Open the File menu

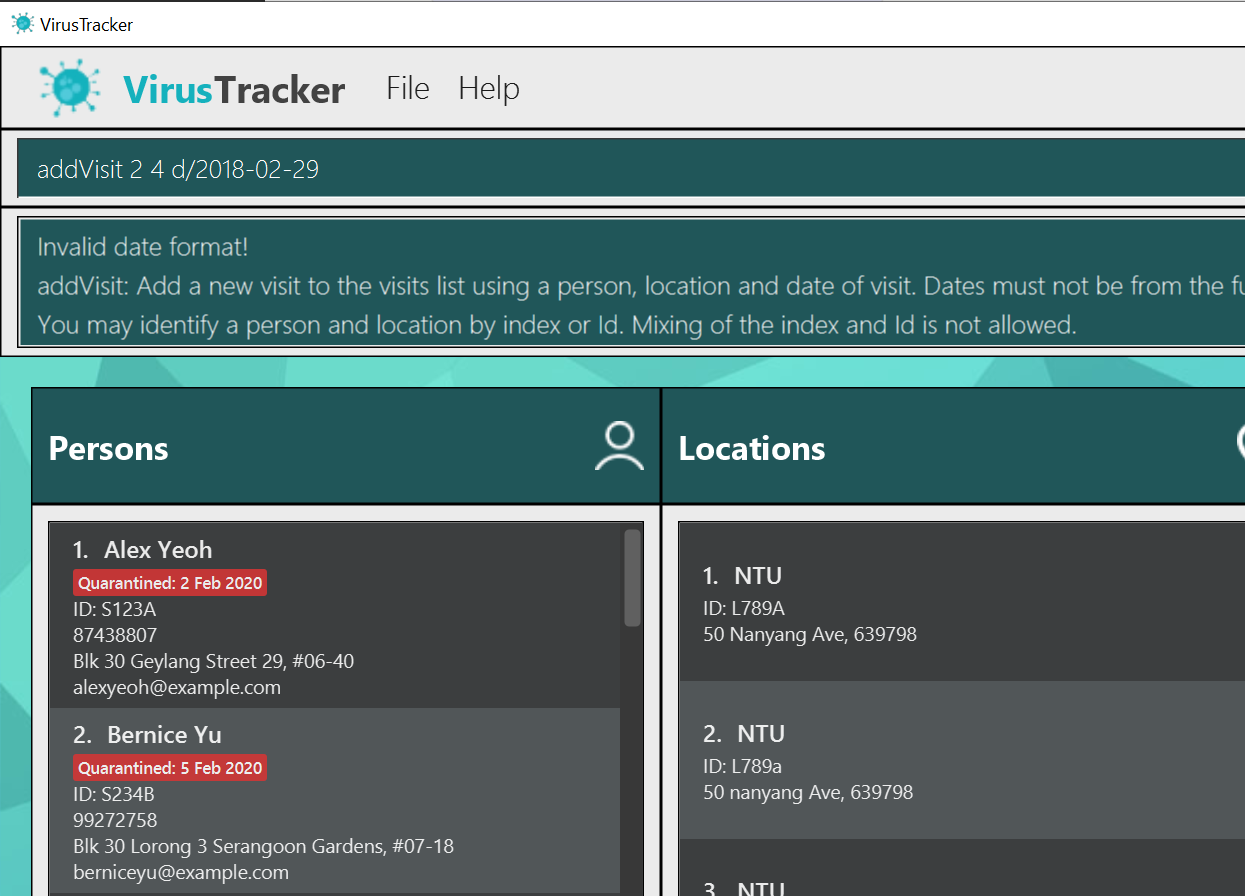tap(408, 88)
